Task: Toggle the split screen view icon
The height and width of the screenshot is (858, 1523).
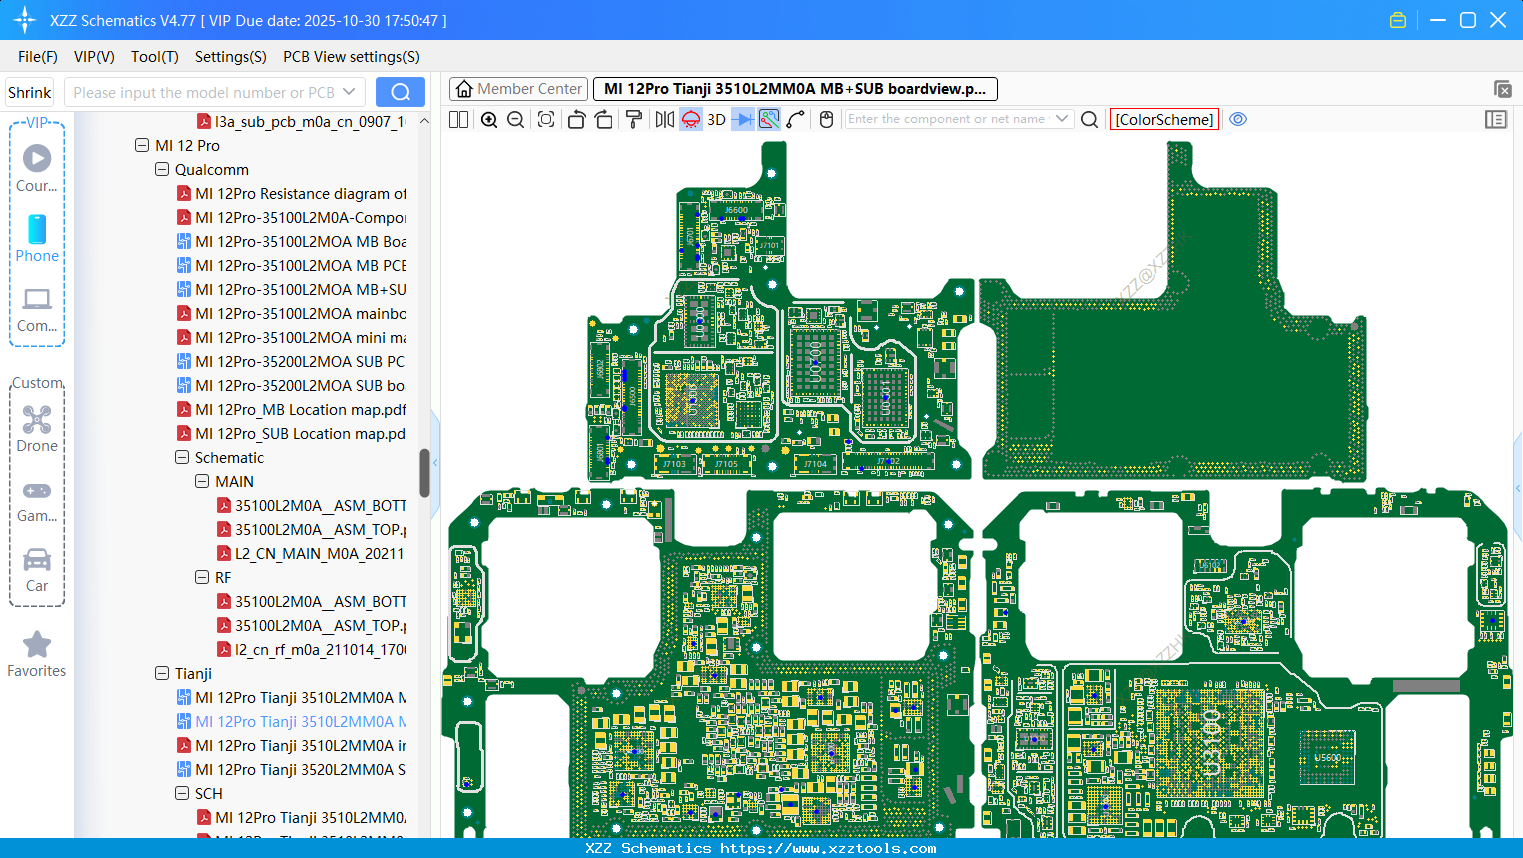Action: [x=458, y=119]
